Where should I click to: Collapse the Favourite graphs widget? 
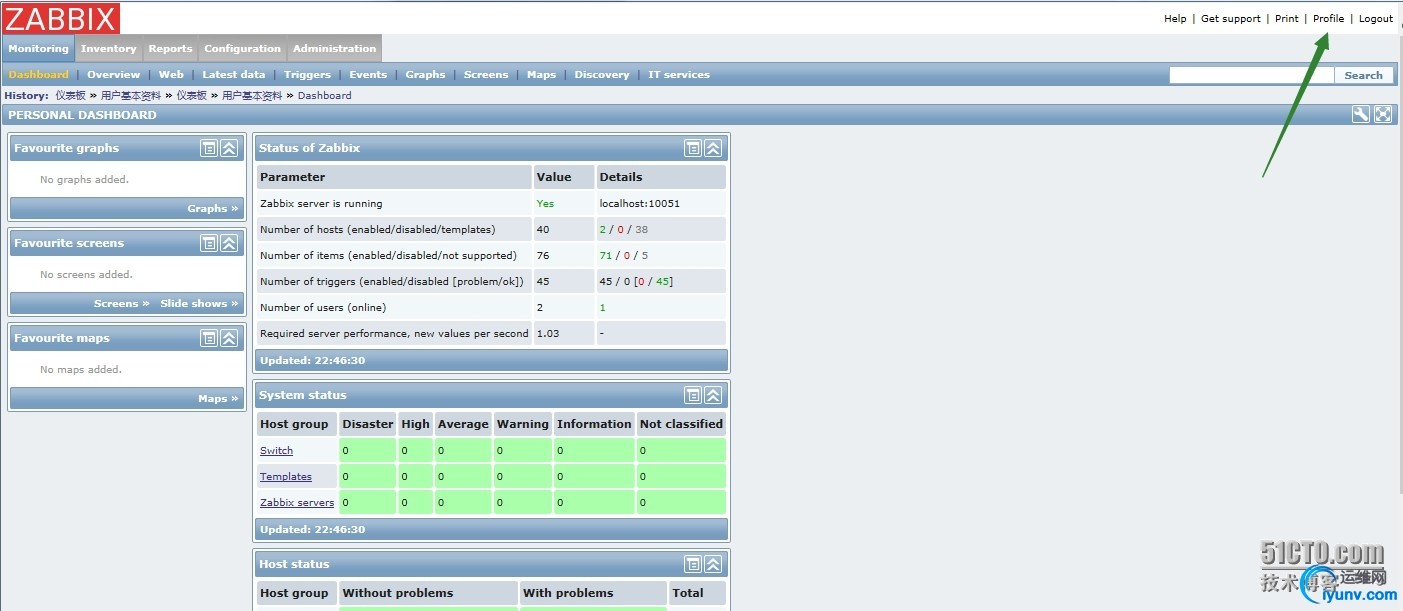pyautogui.click(x=229, y=148)
